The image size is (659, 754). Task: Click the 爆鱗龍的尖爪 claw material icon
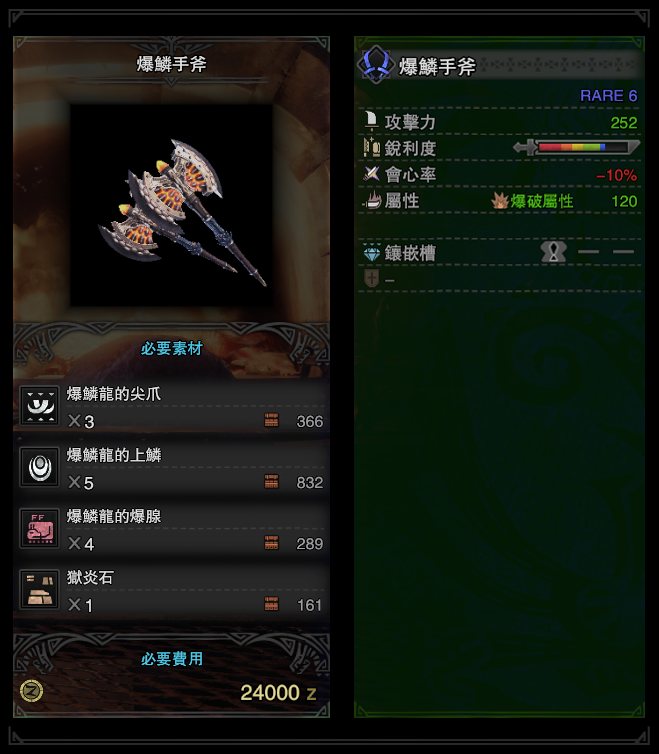39,406
